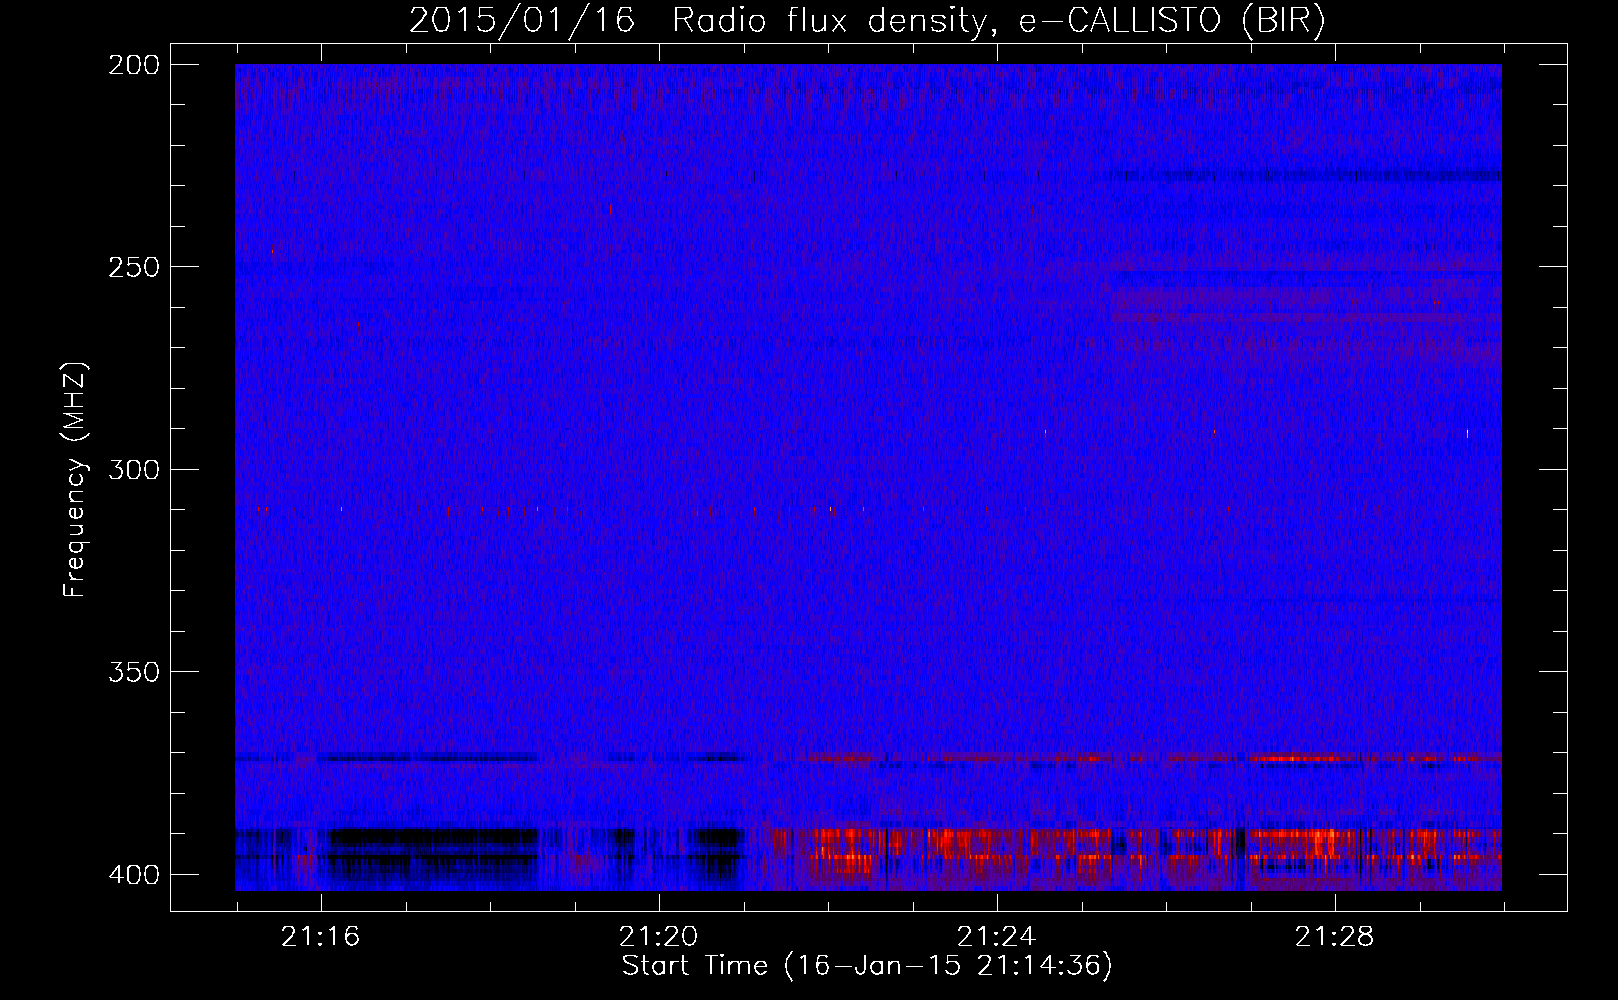Viewport: 1618px width, 1000px height.
Task: Click the 'Frequency (MHZ)' axis label
Action: (75, 479)
